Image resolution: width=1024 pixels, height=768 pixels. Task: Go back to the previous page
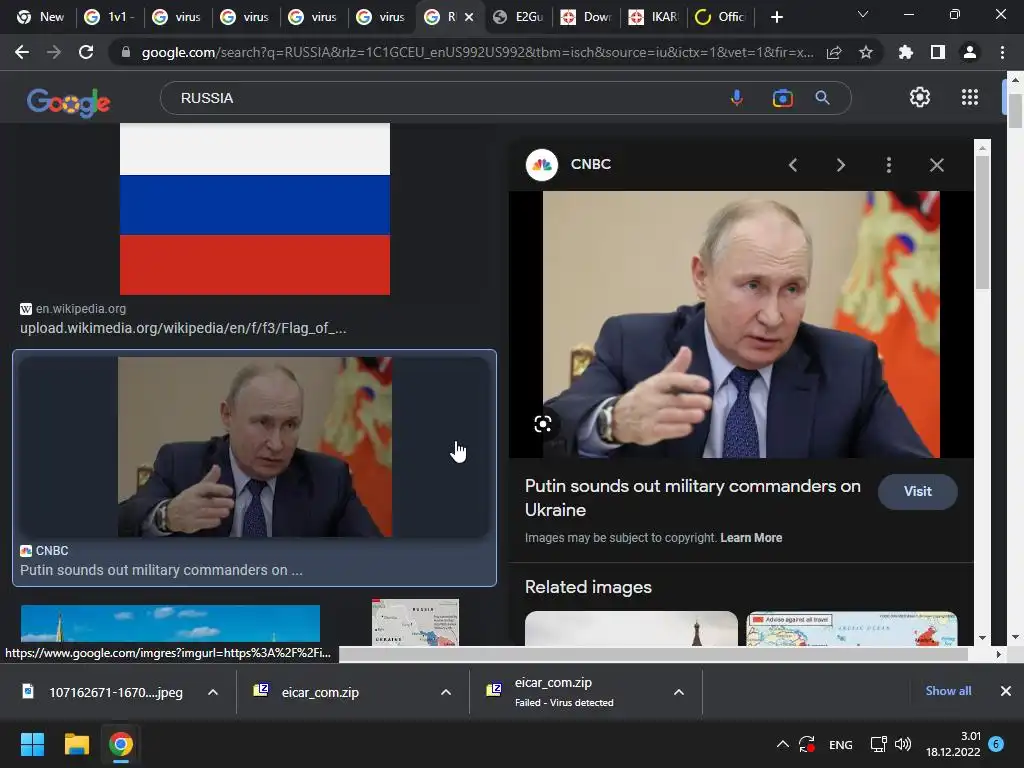click(22, 52)
